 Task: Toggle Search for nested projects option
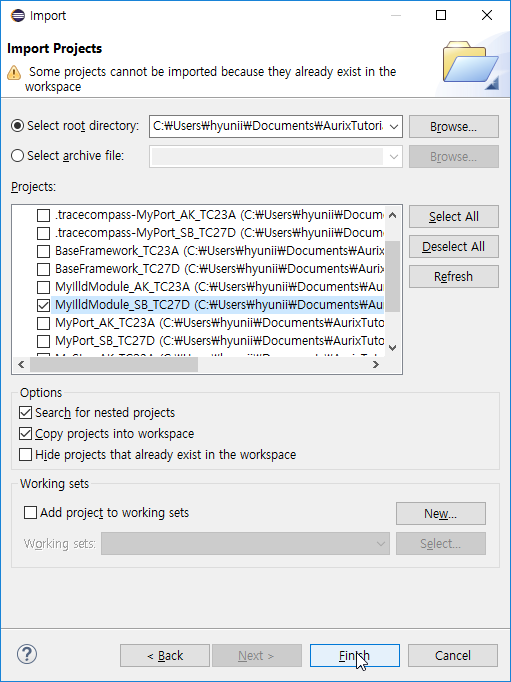click(25, 412)
